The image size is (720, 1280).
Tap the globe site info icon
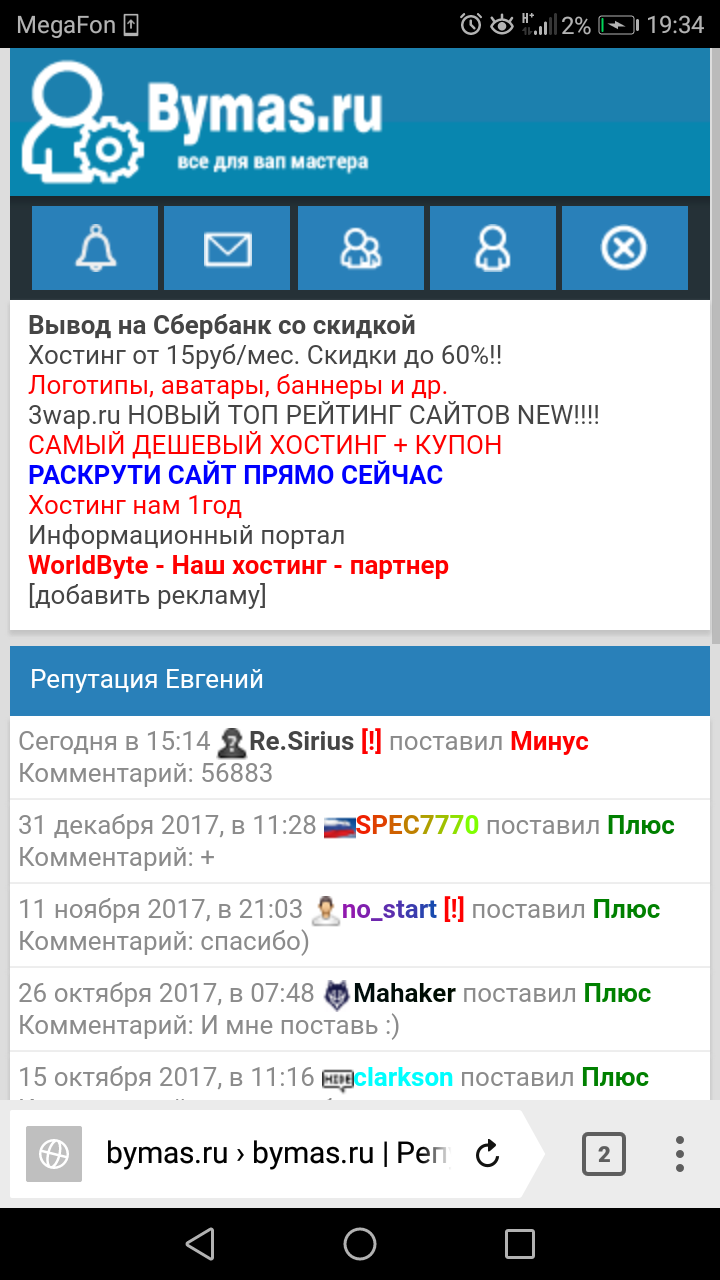pyautogui.click(x=53, y=1154)
